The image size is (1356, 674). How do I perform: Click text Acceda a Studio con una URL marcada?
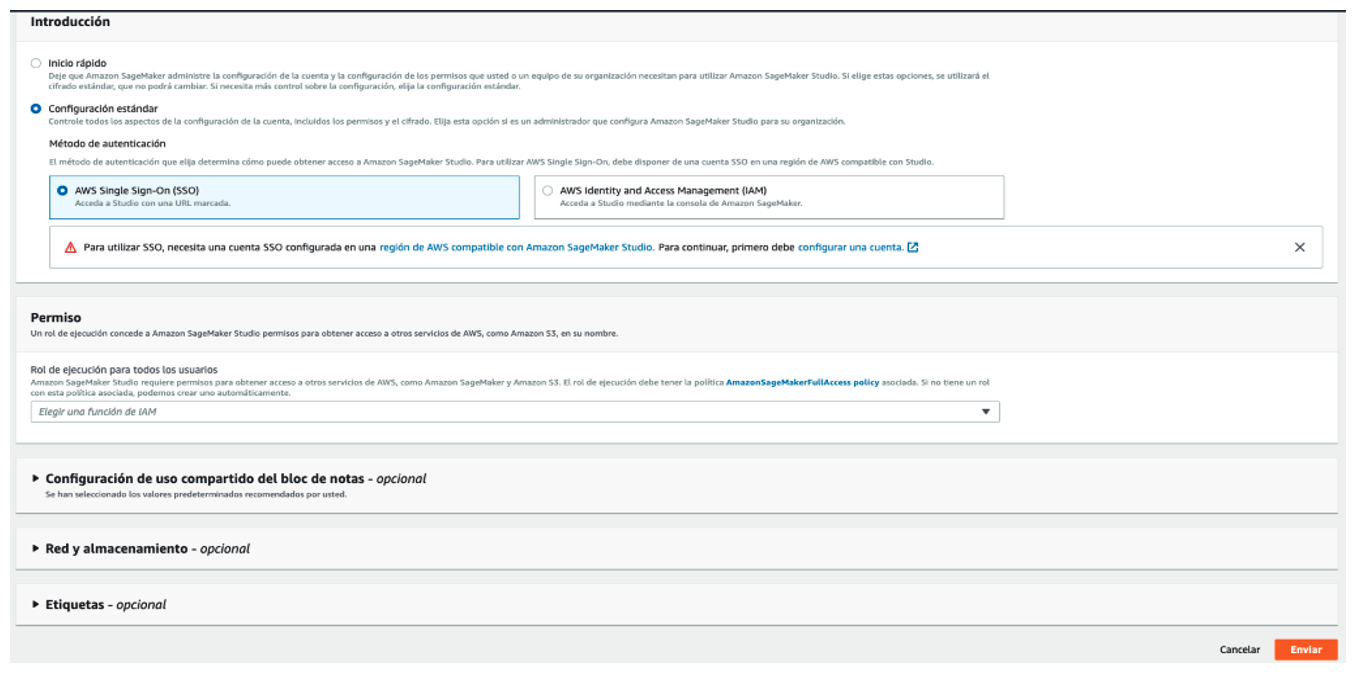[153, 203]
